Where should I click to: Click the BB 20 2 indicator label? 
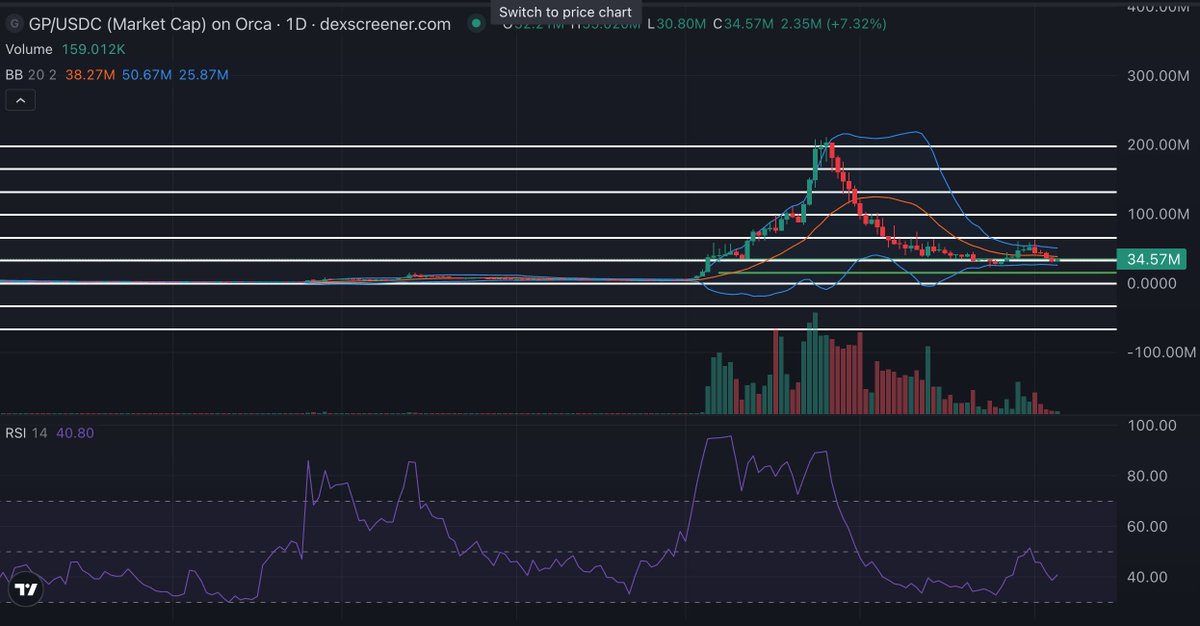pos(30,75)
